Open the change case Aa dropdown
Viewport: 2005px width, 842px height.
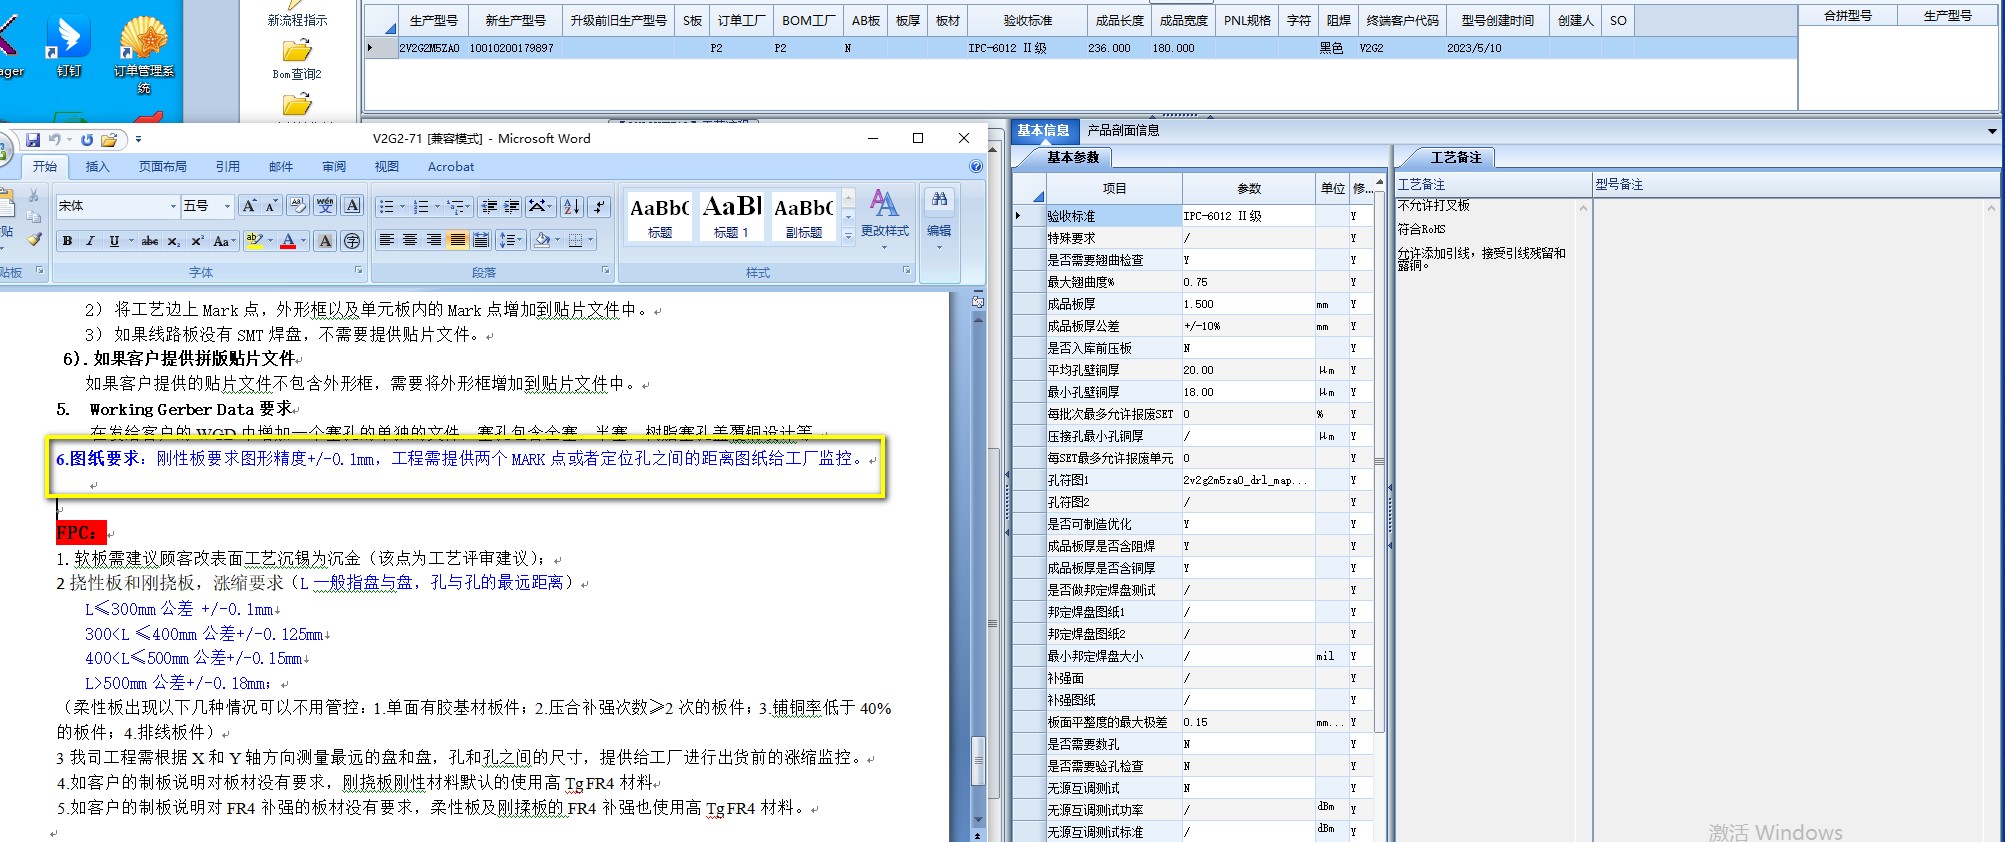[x=225, y=241]
